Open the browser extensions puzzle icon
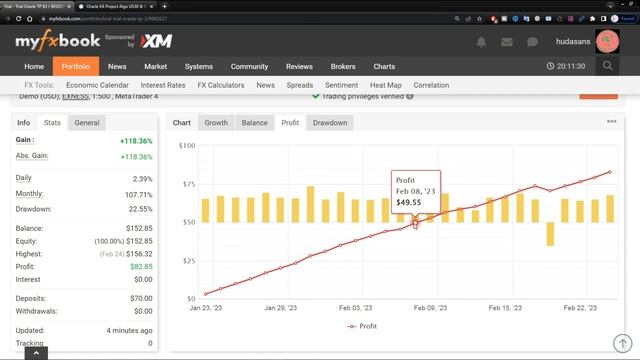The image size is (640, 360). tap(592, 19)
